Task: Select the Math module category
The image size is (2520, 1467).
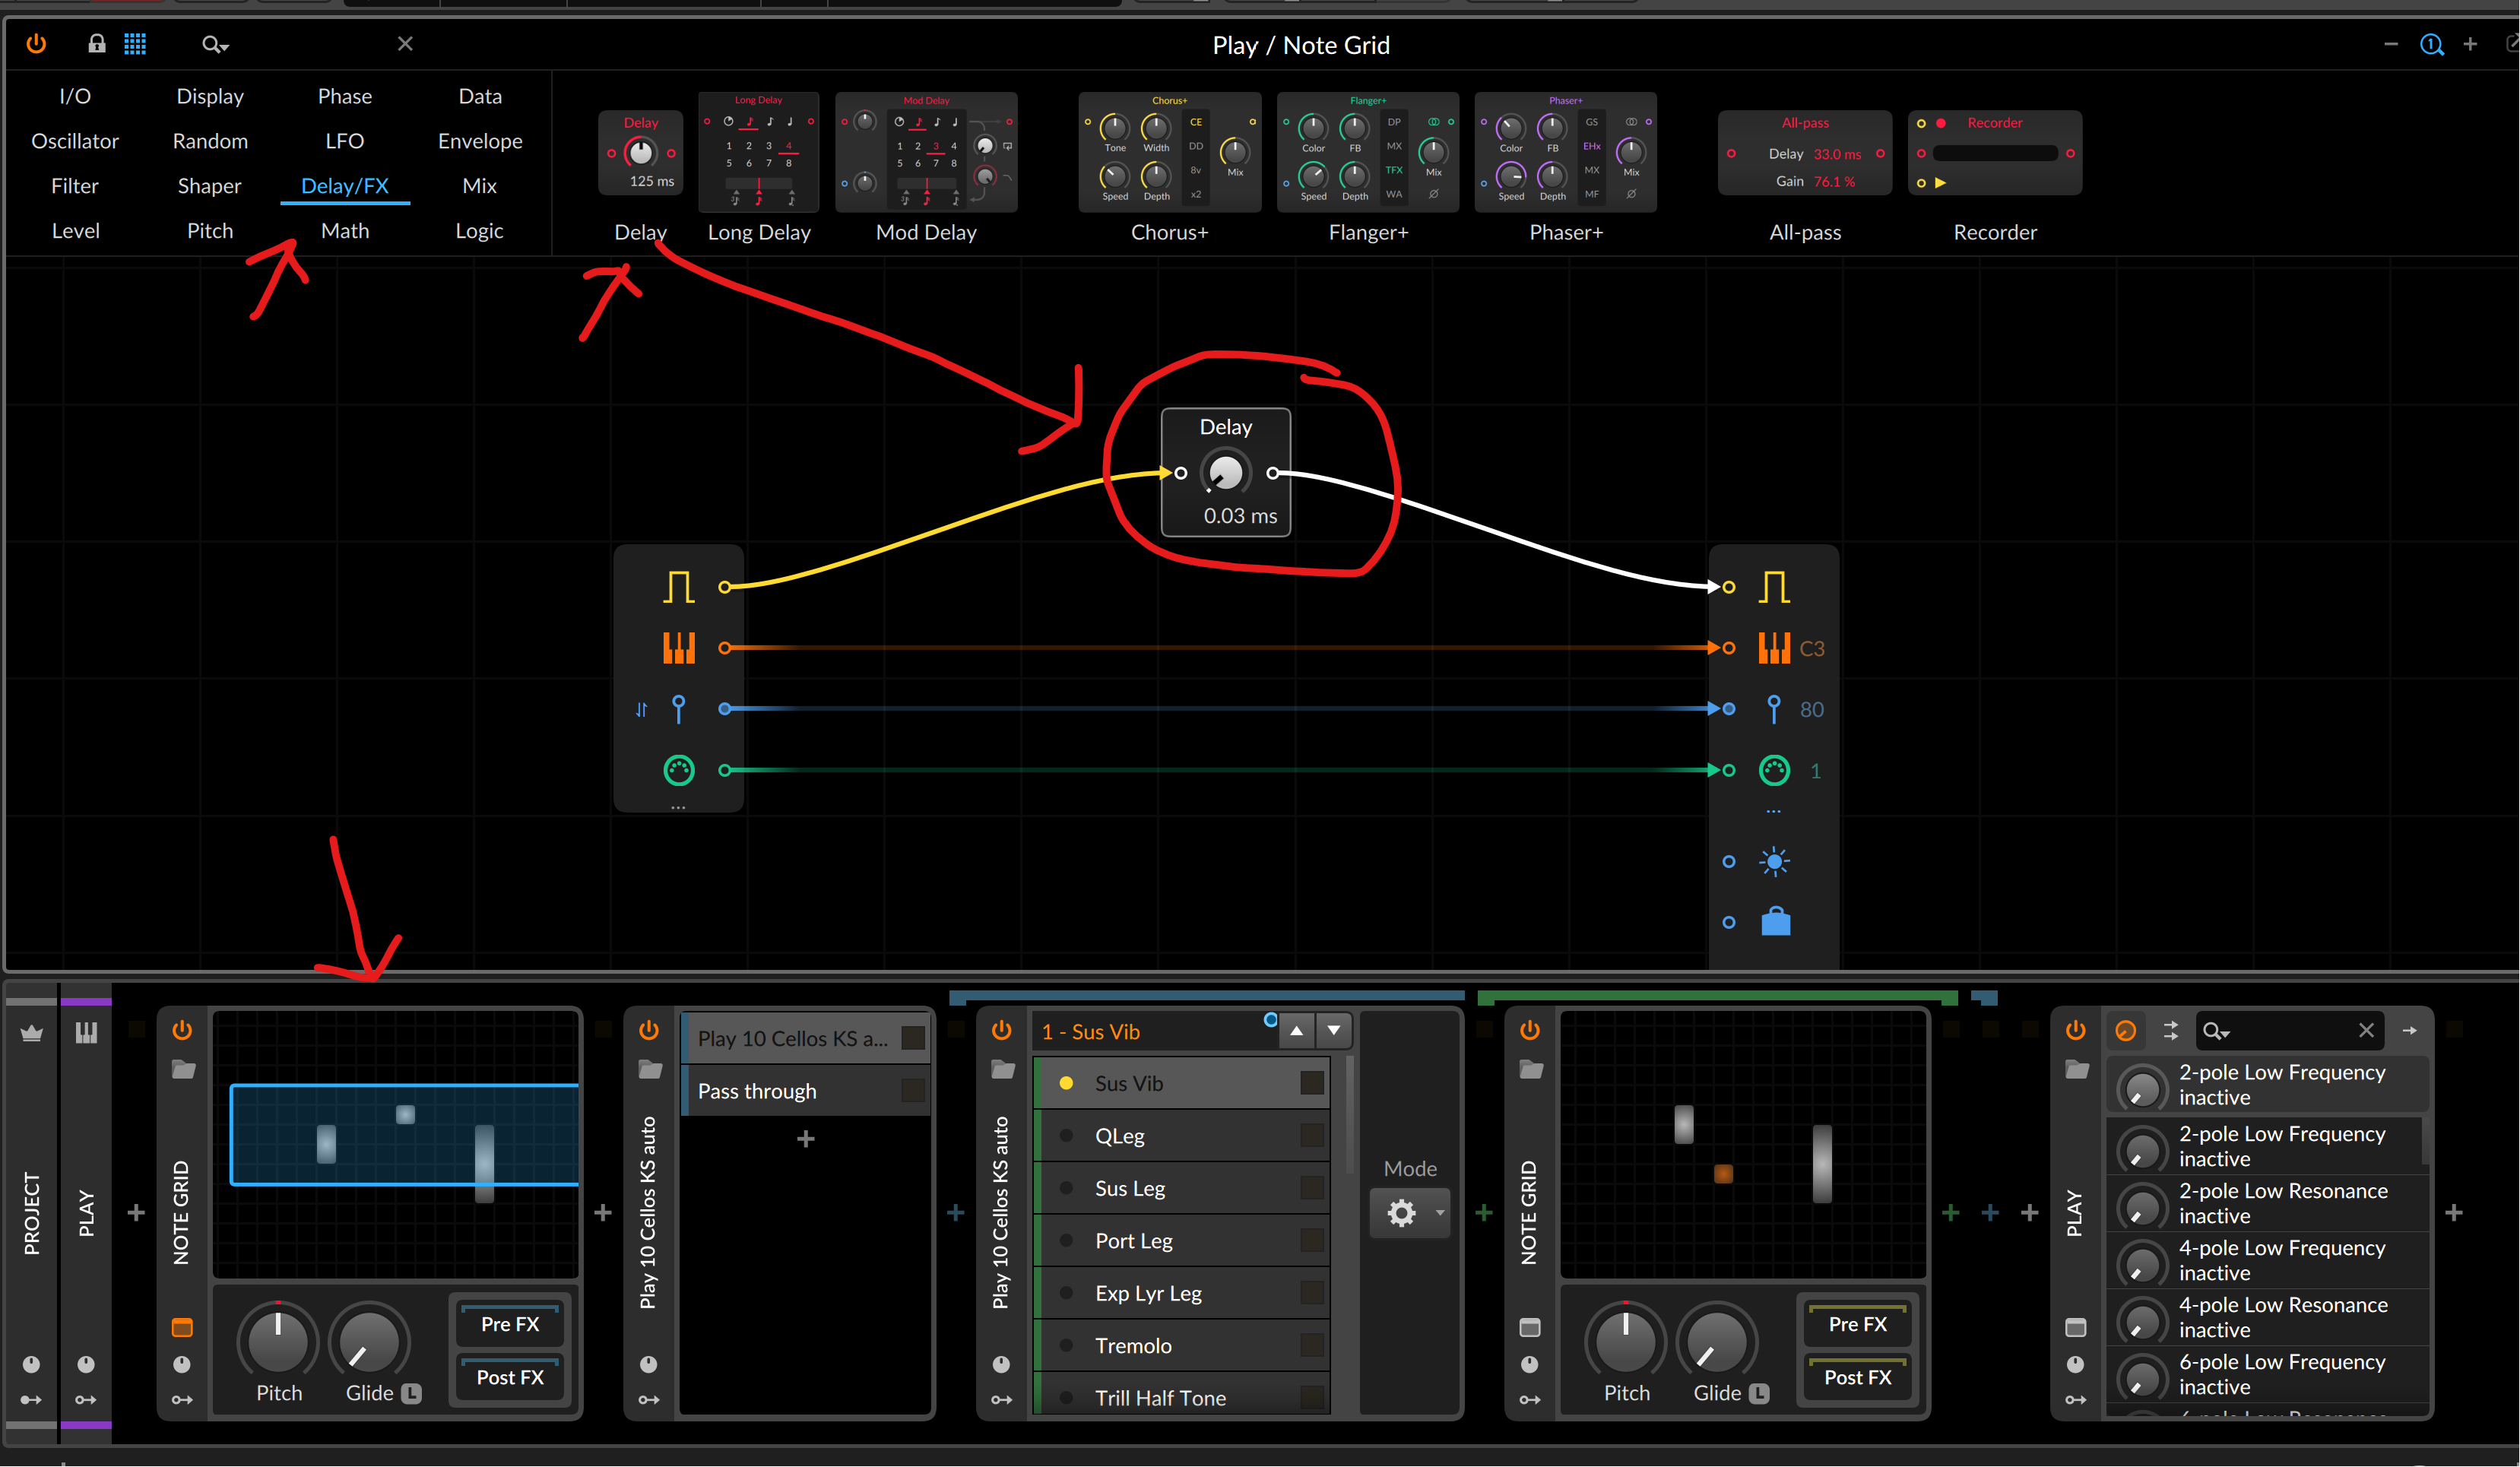Action: click(345, 231)
